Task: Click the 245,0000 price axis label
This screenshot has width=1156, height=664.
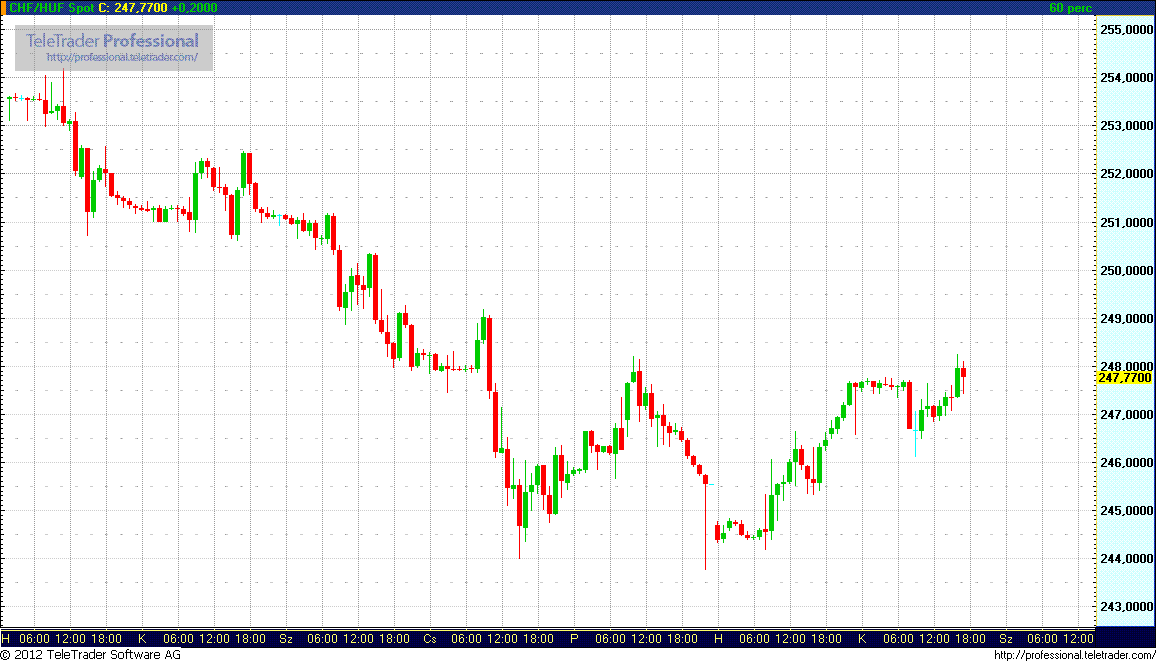Action: tap(1126, 510)
